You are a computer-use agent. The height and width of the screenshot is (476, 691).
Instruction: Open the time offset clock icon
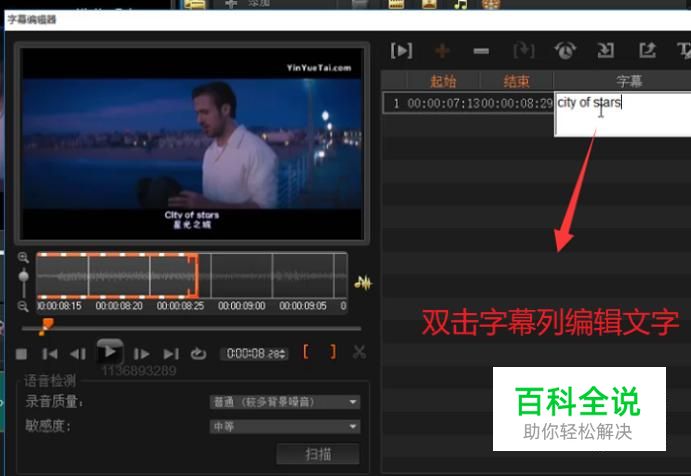point(565,51)
